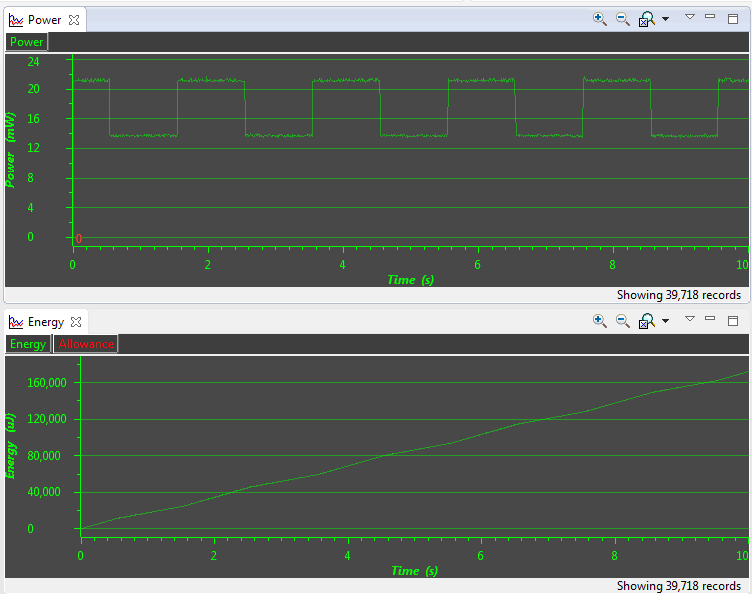Zoom in on the Power graph

[x=599, y=19]
